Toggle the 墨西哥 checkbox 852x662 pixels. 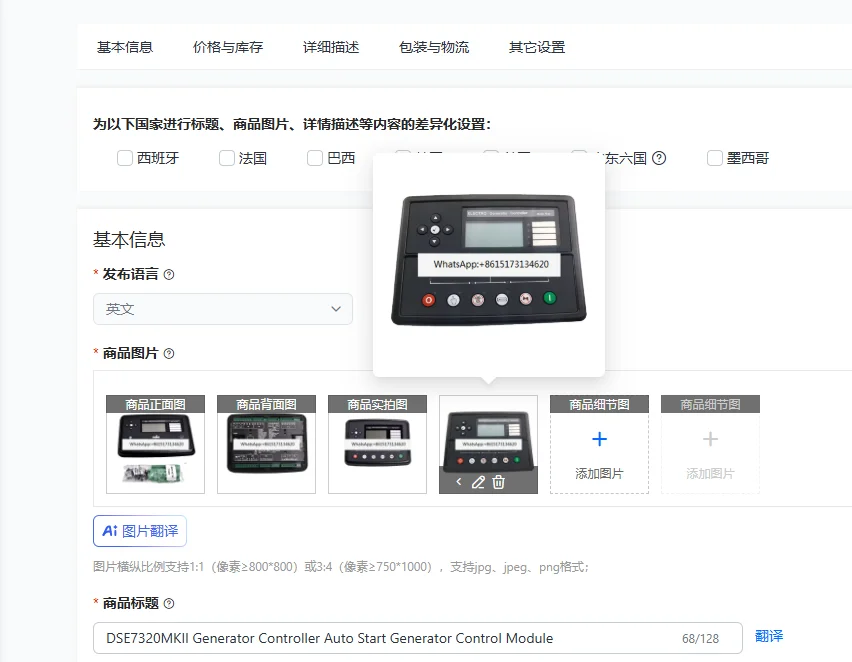(715, 158)
